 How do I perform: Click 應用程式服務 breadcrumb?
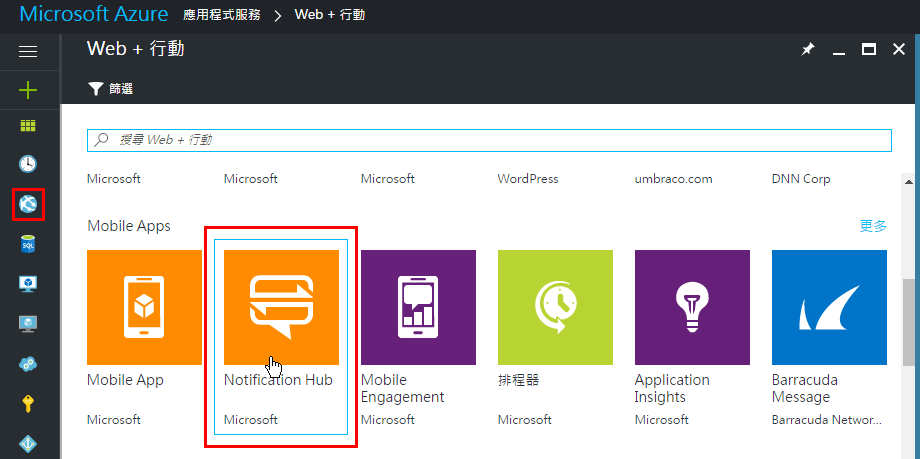point(222,15)
